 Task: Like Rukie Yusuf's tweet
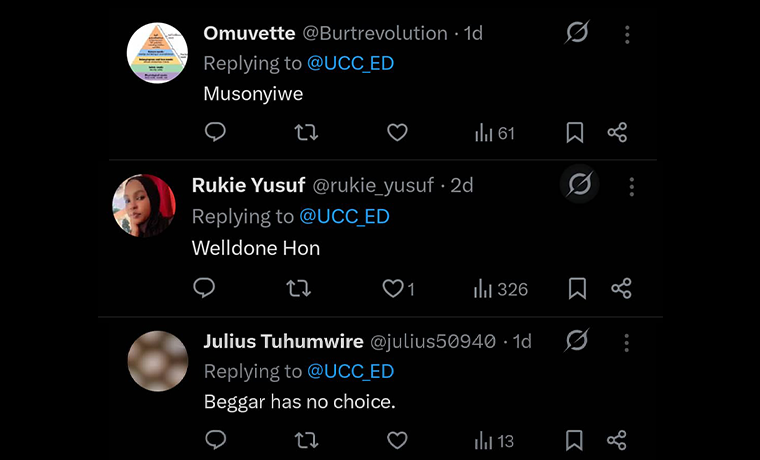(x=393, y=288)
